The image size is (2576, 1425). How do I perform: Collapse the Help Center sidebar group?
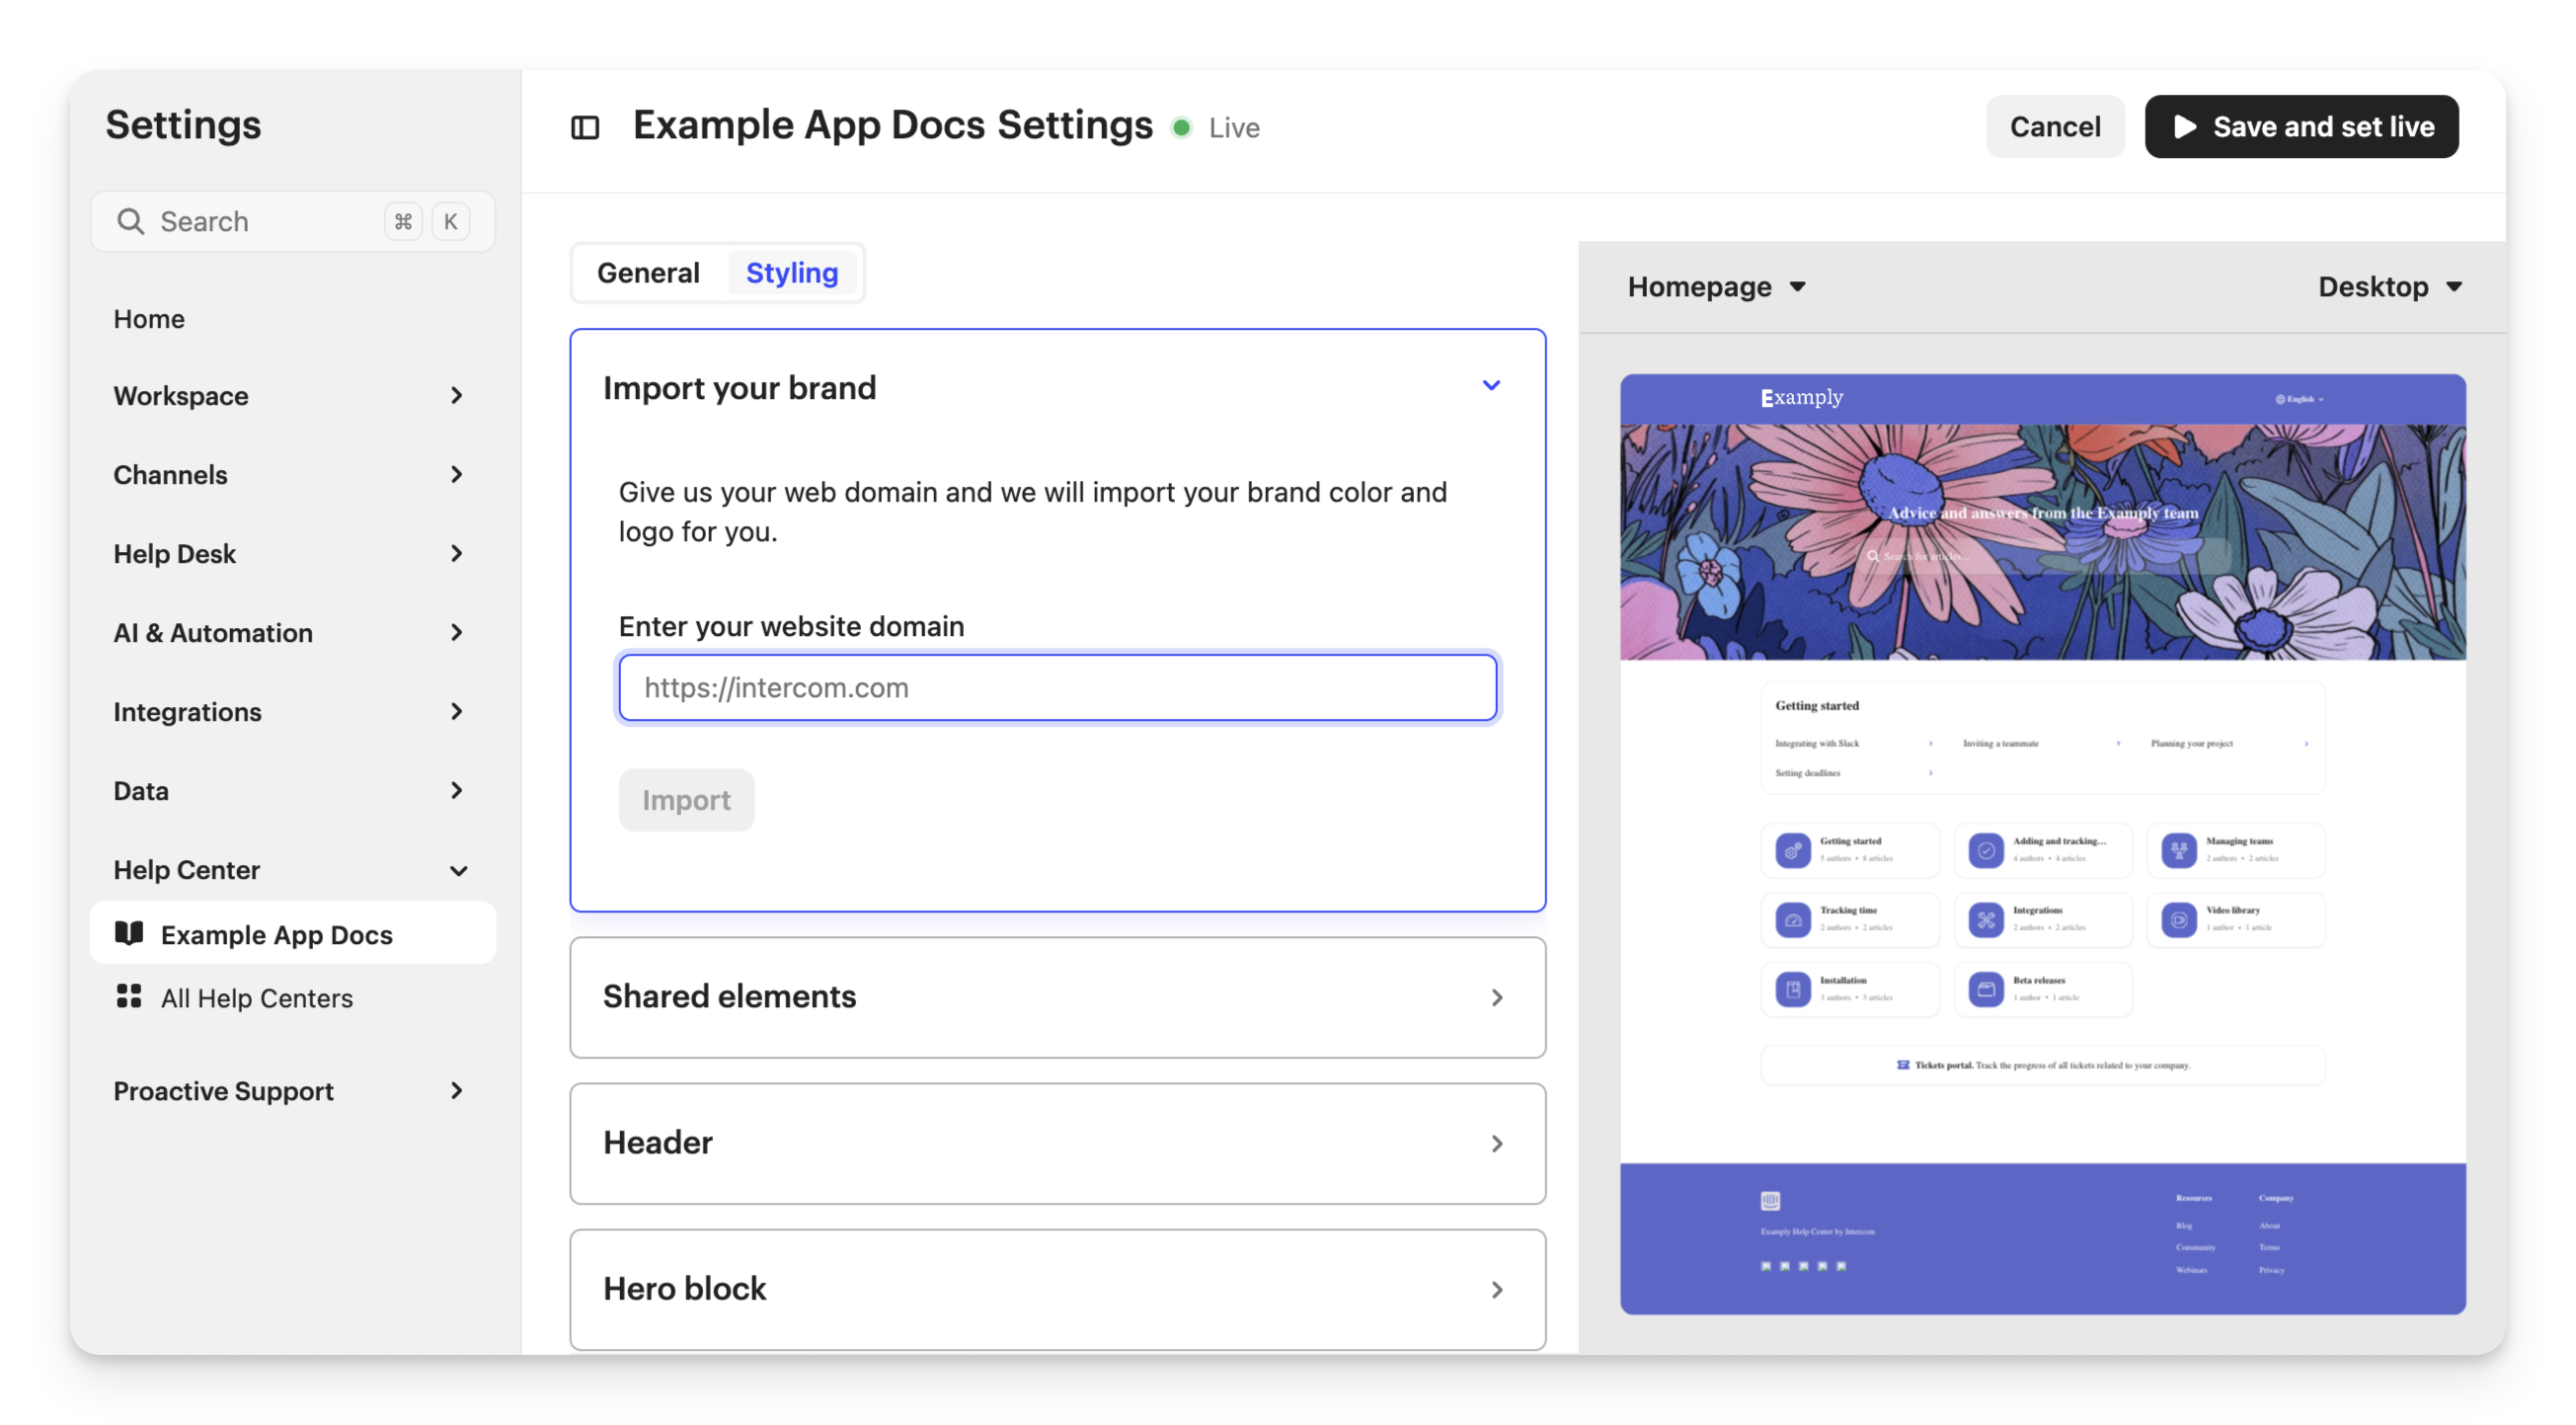pos(458,870)
